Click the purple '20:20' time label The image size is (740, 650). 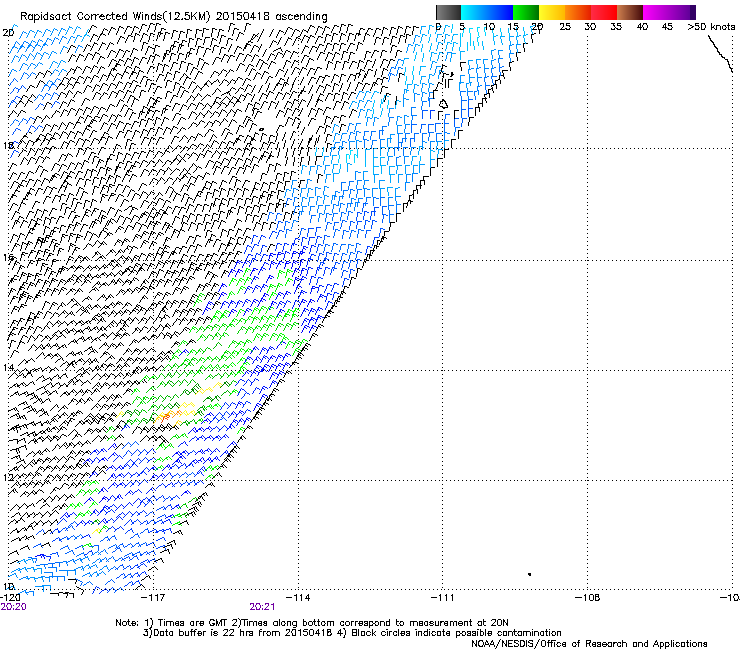click(x=13, y=607)
